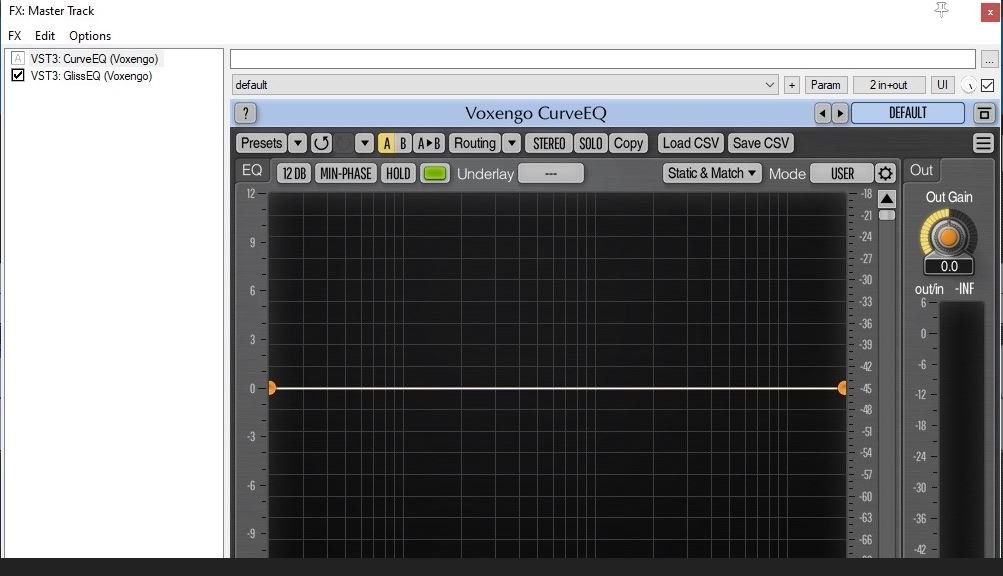Toggle SOLO channel group

click(590, 143)
